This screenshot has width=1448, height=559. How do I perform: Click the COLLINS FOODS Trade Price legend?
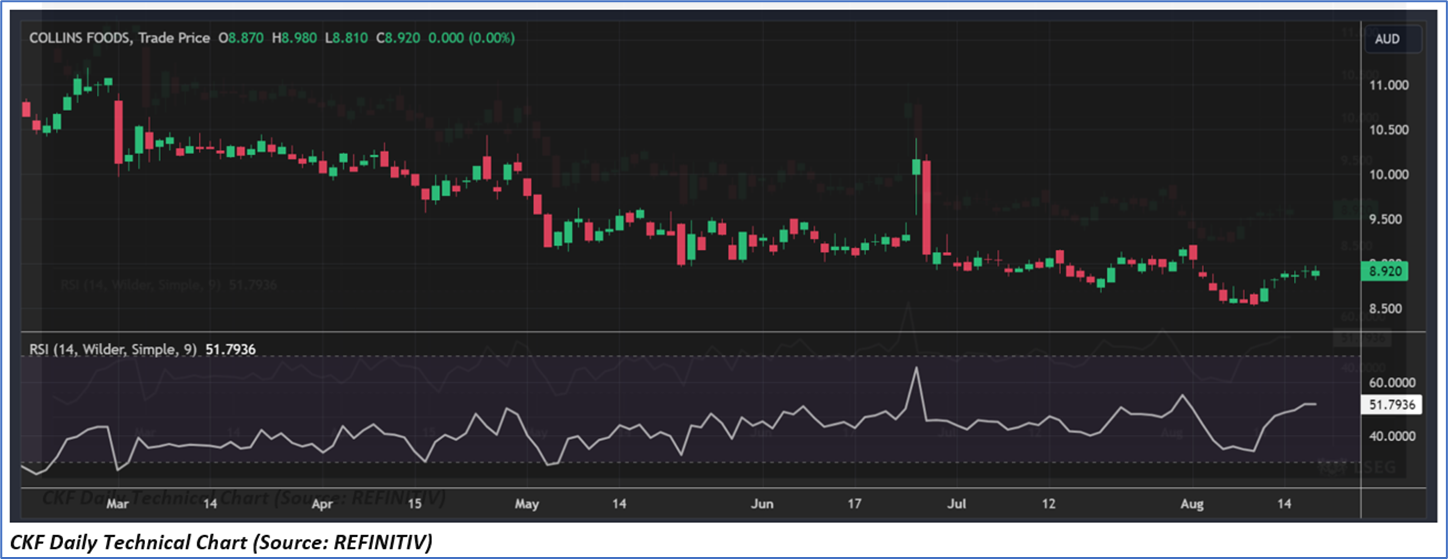point(119,38)
